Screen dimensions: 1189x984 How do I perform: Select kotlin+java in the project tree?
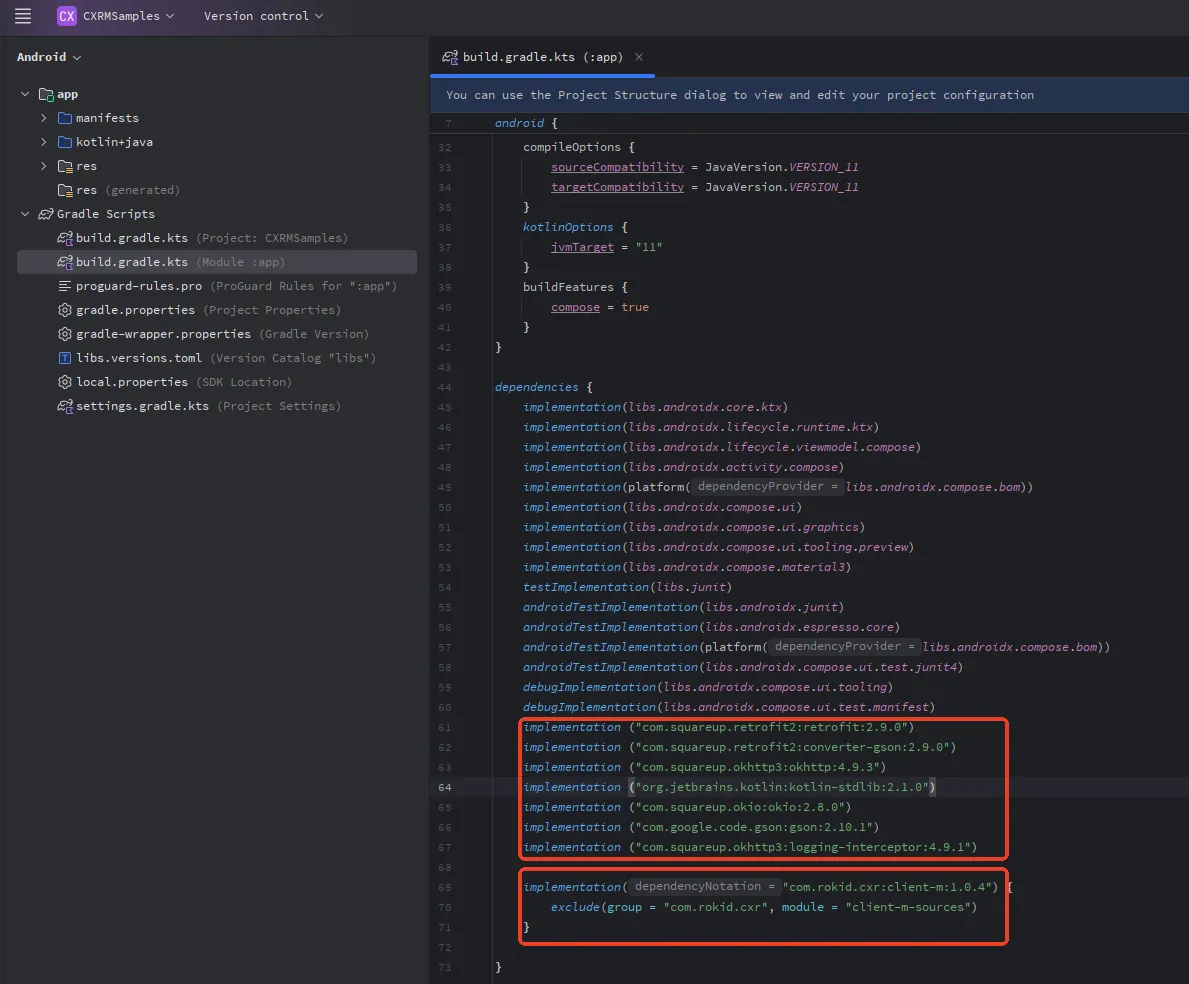(x=115, y=142)
